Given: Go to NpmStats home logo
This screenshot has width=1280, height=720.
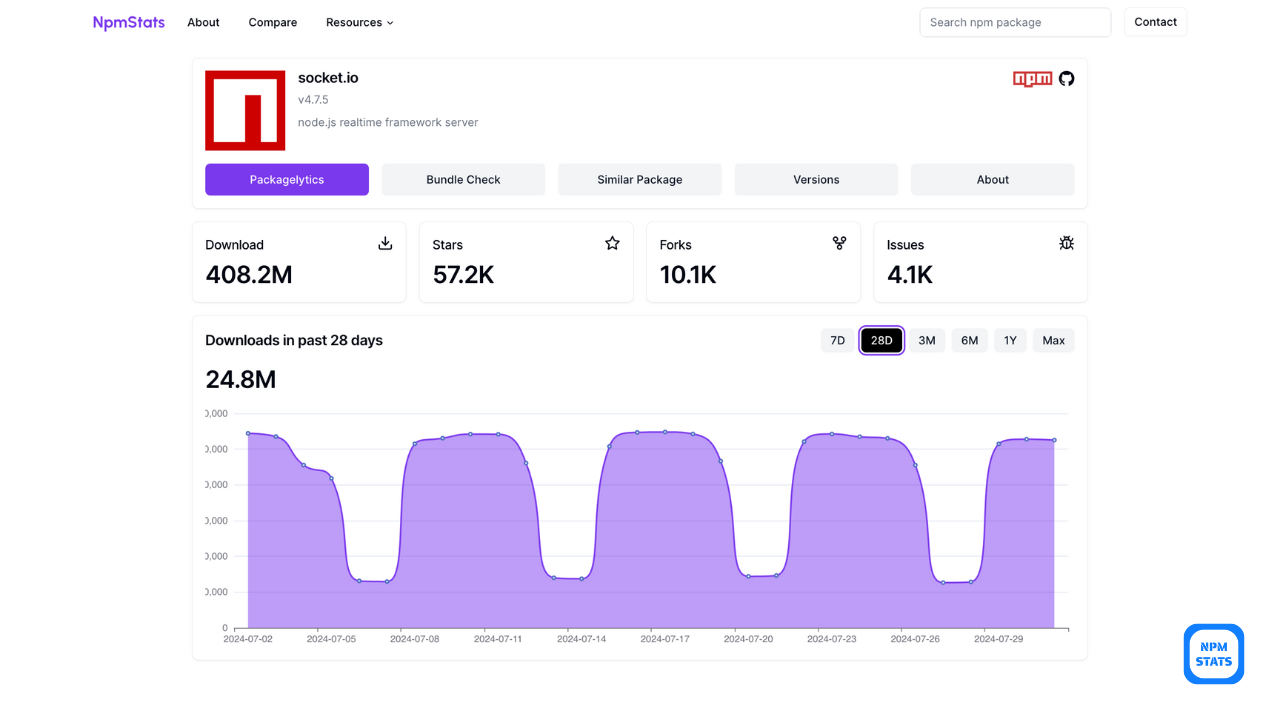Looking at the screenshot, I should [129, 22].
